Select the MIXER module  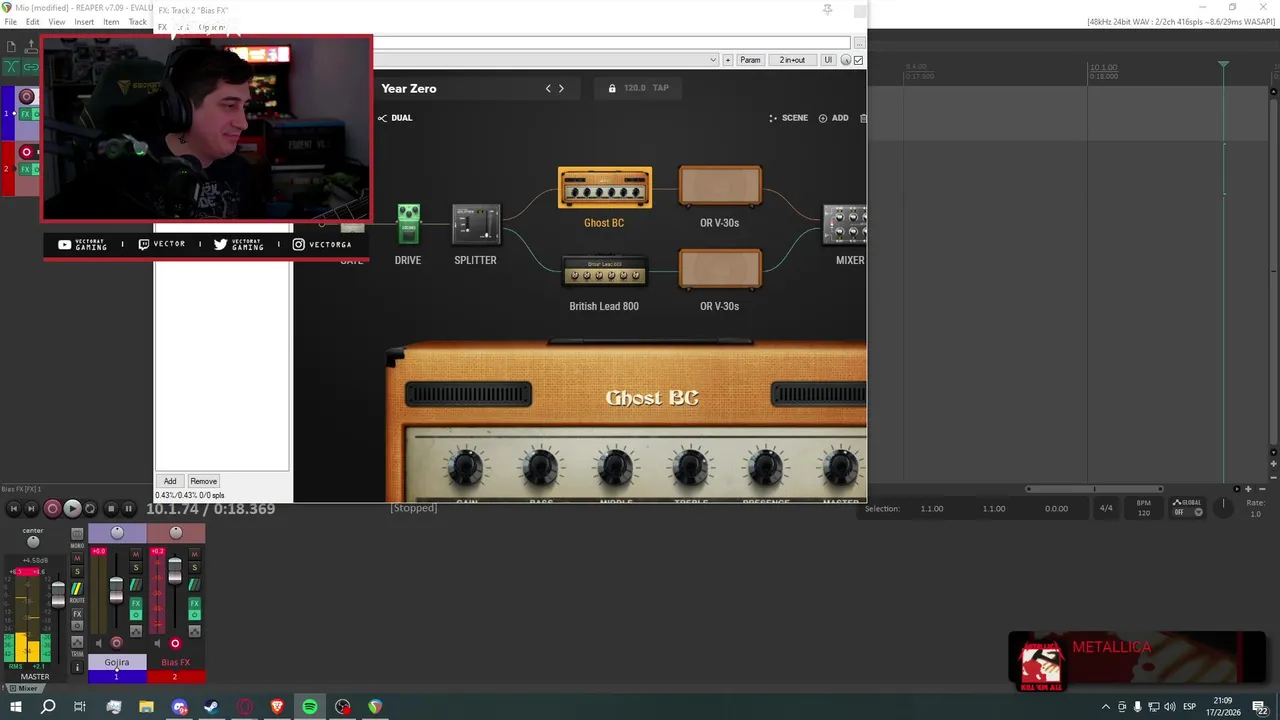845,224
